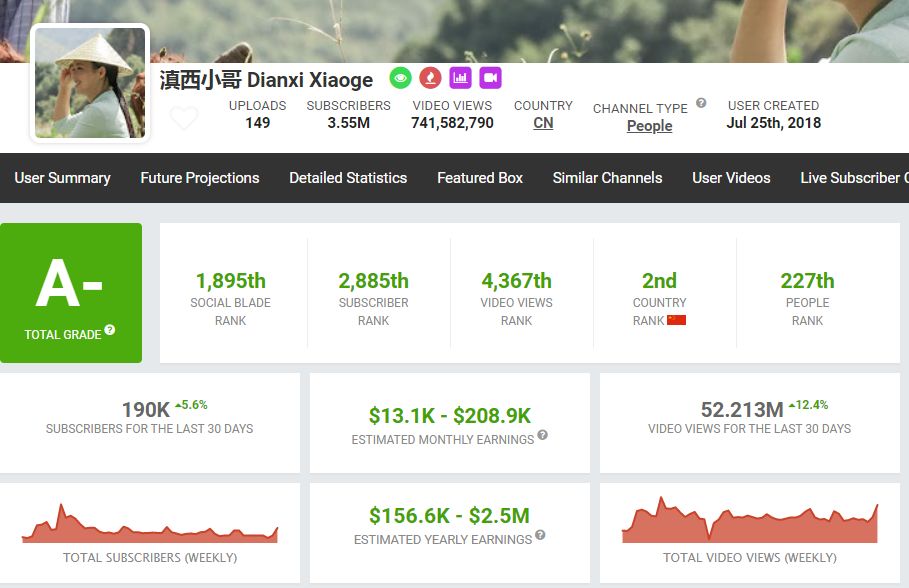Click the 2nd country rank value
Viewport: 909px width, 588px height.
(659, 281)
